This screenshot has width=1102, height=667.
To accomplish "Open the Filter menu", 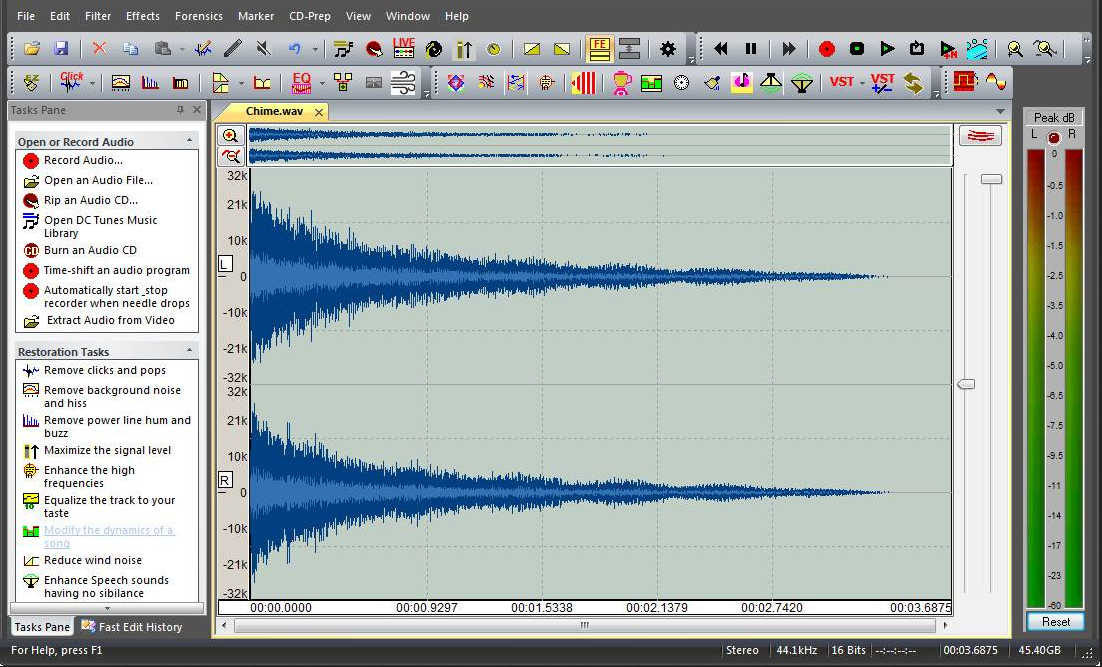I will [98, 15].
